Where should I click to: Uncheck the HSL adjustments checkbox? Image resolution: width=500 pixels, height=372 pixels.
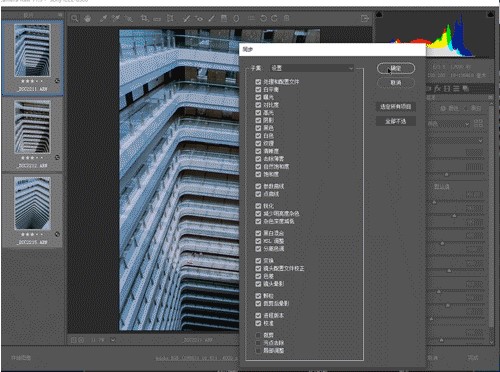258,241
